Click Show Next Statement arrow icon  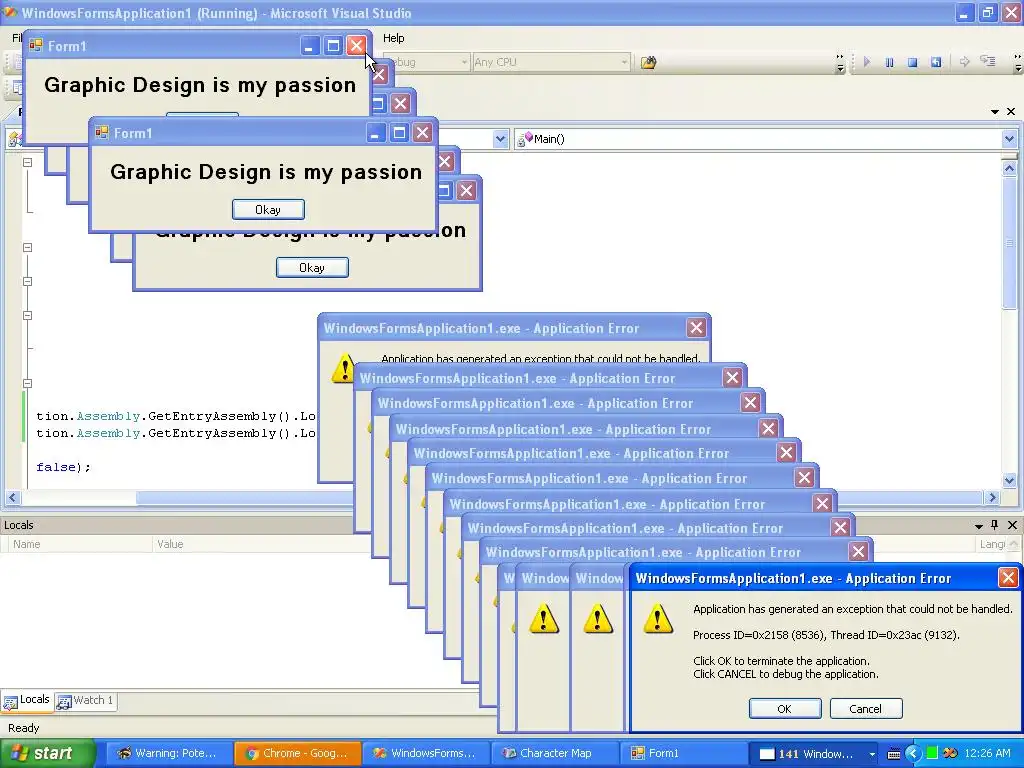[965, 61]
